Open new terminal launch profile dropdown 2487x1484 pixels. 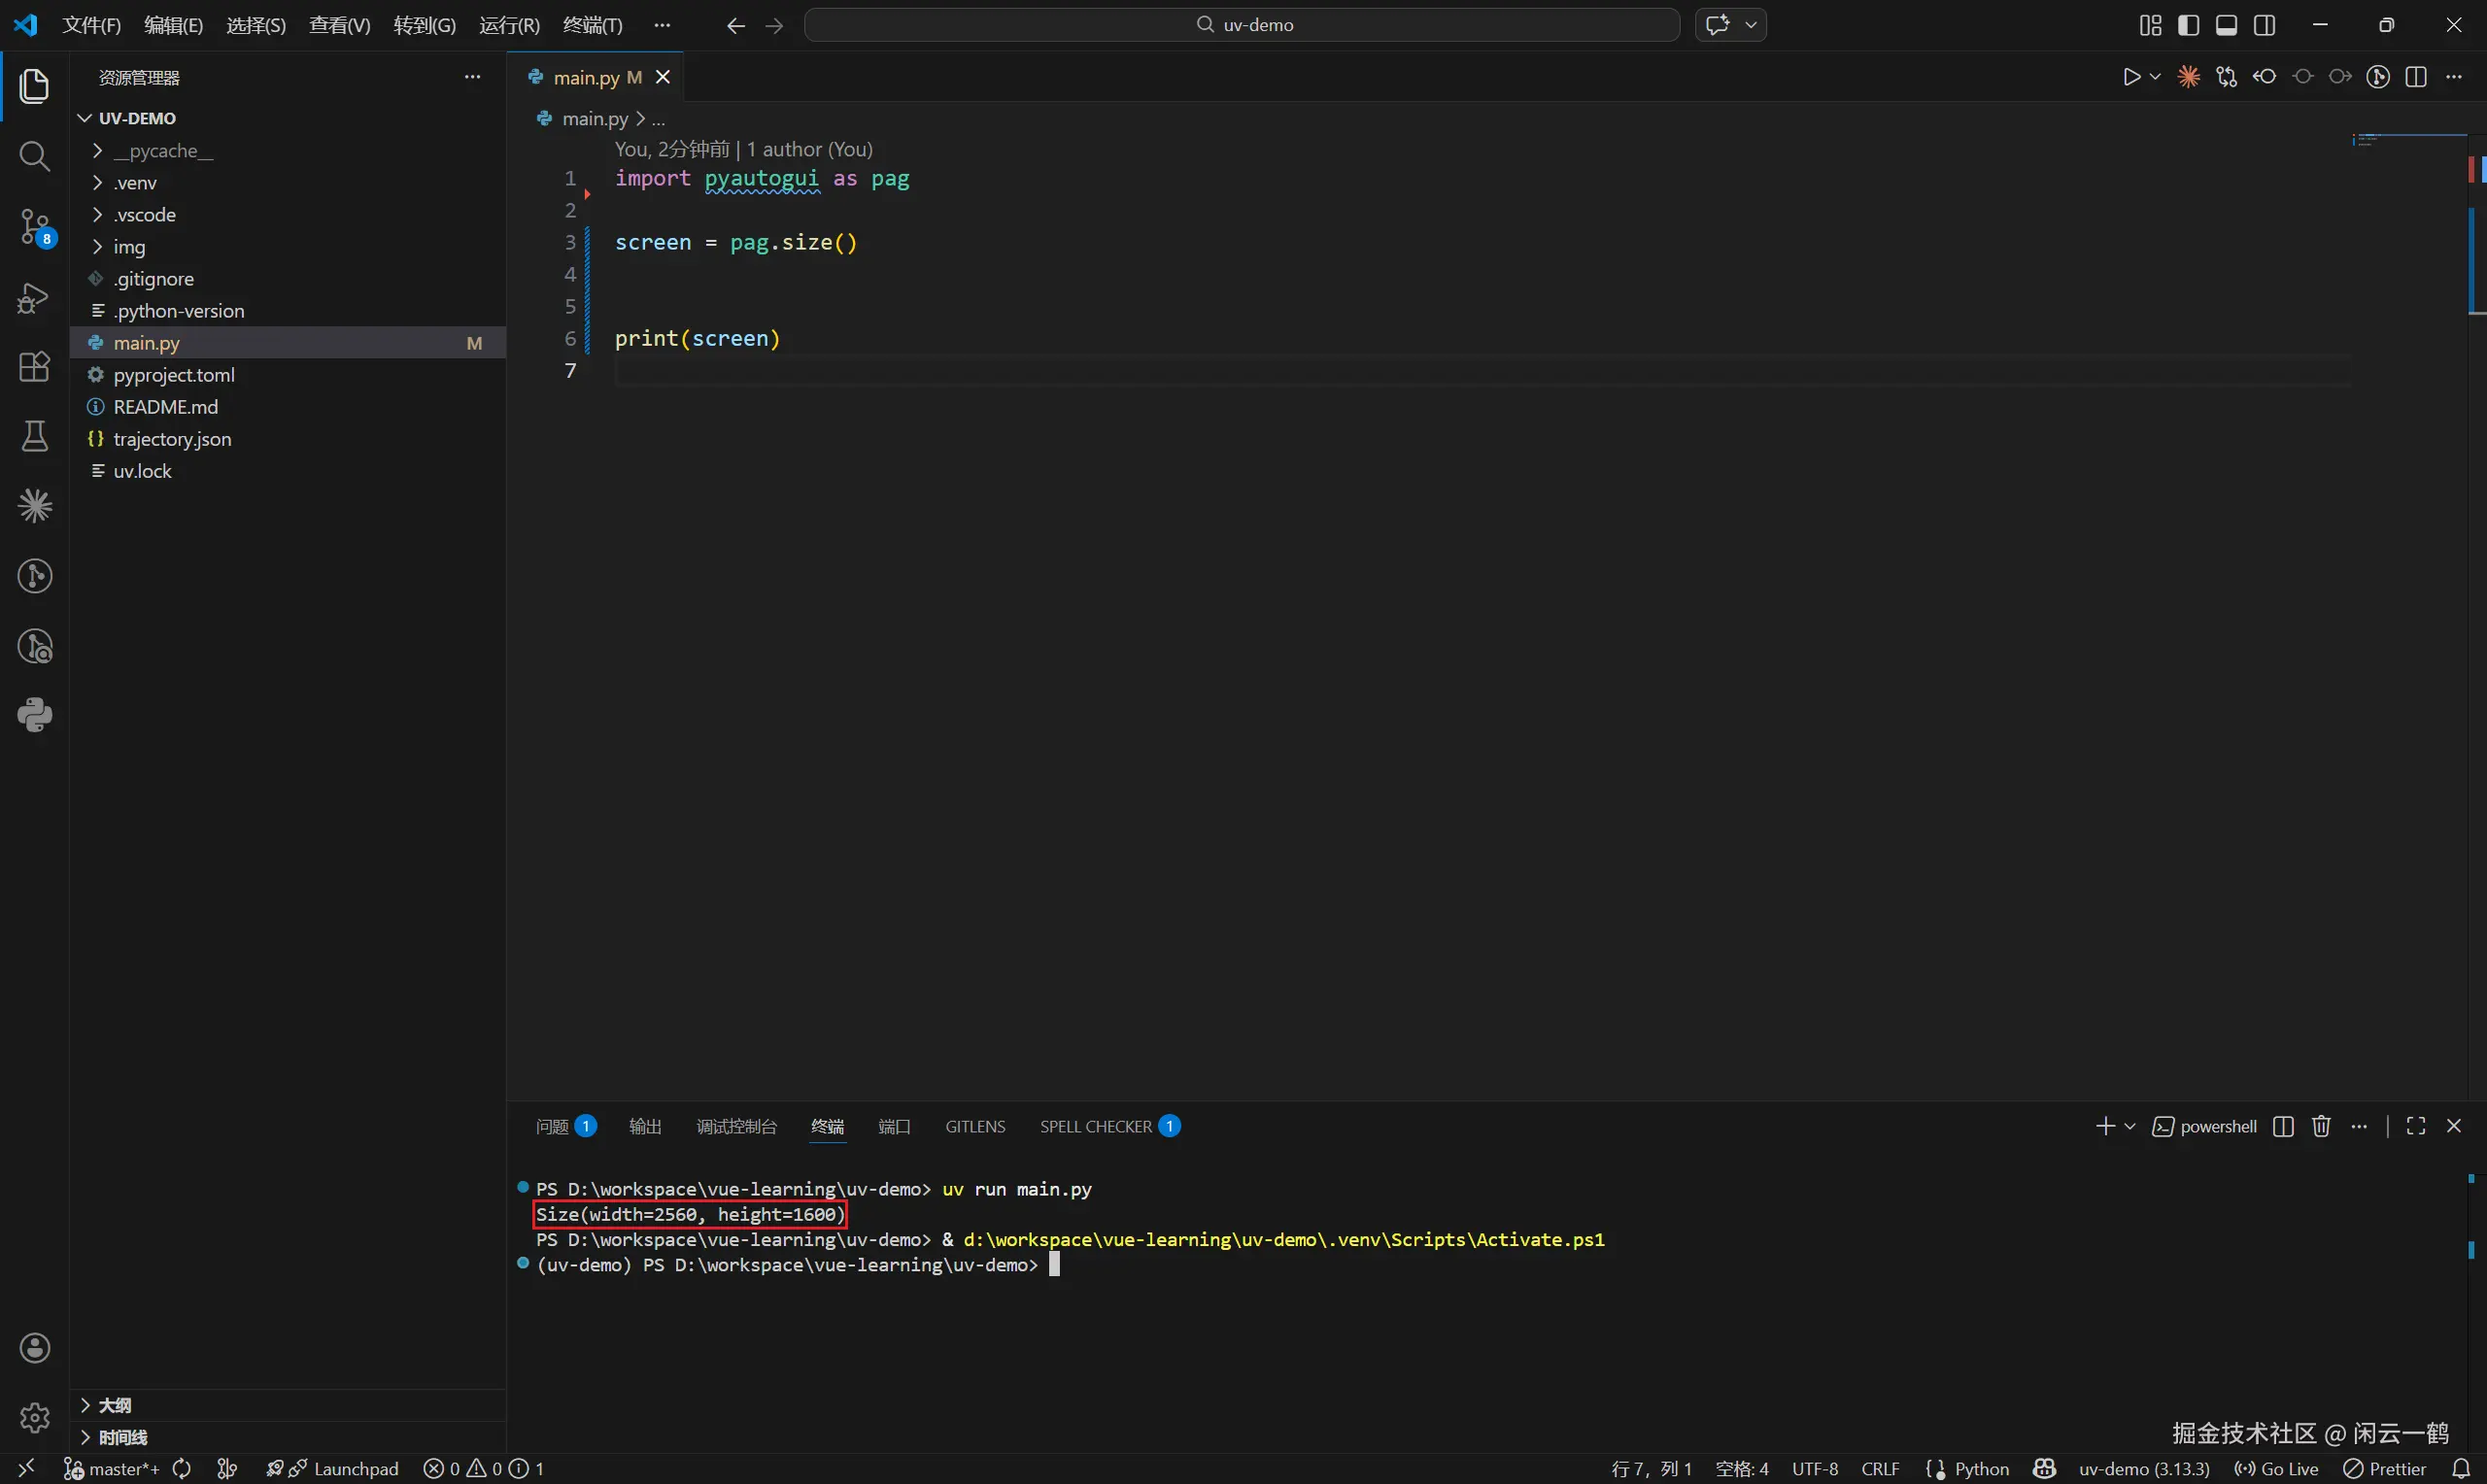click(x=2130, y=1127)
